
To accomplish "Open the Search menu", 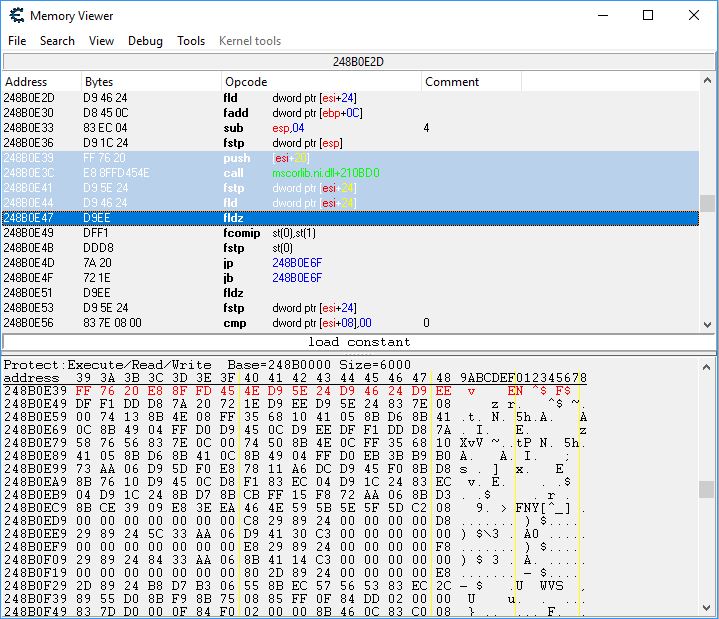I will click(x=57, y=41).
